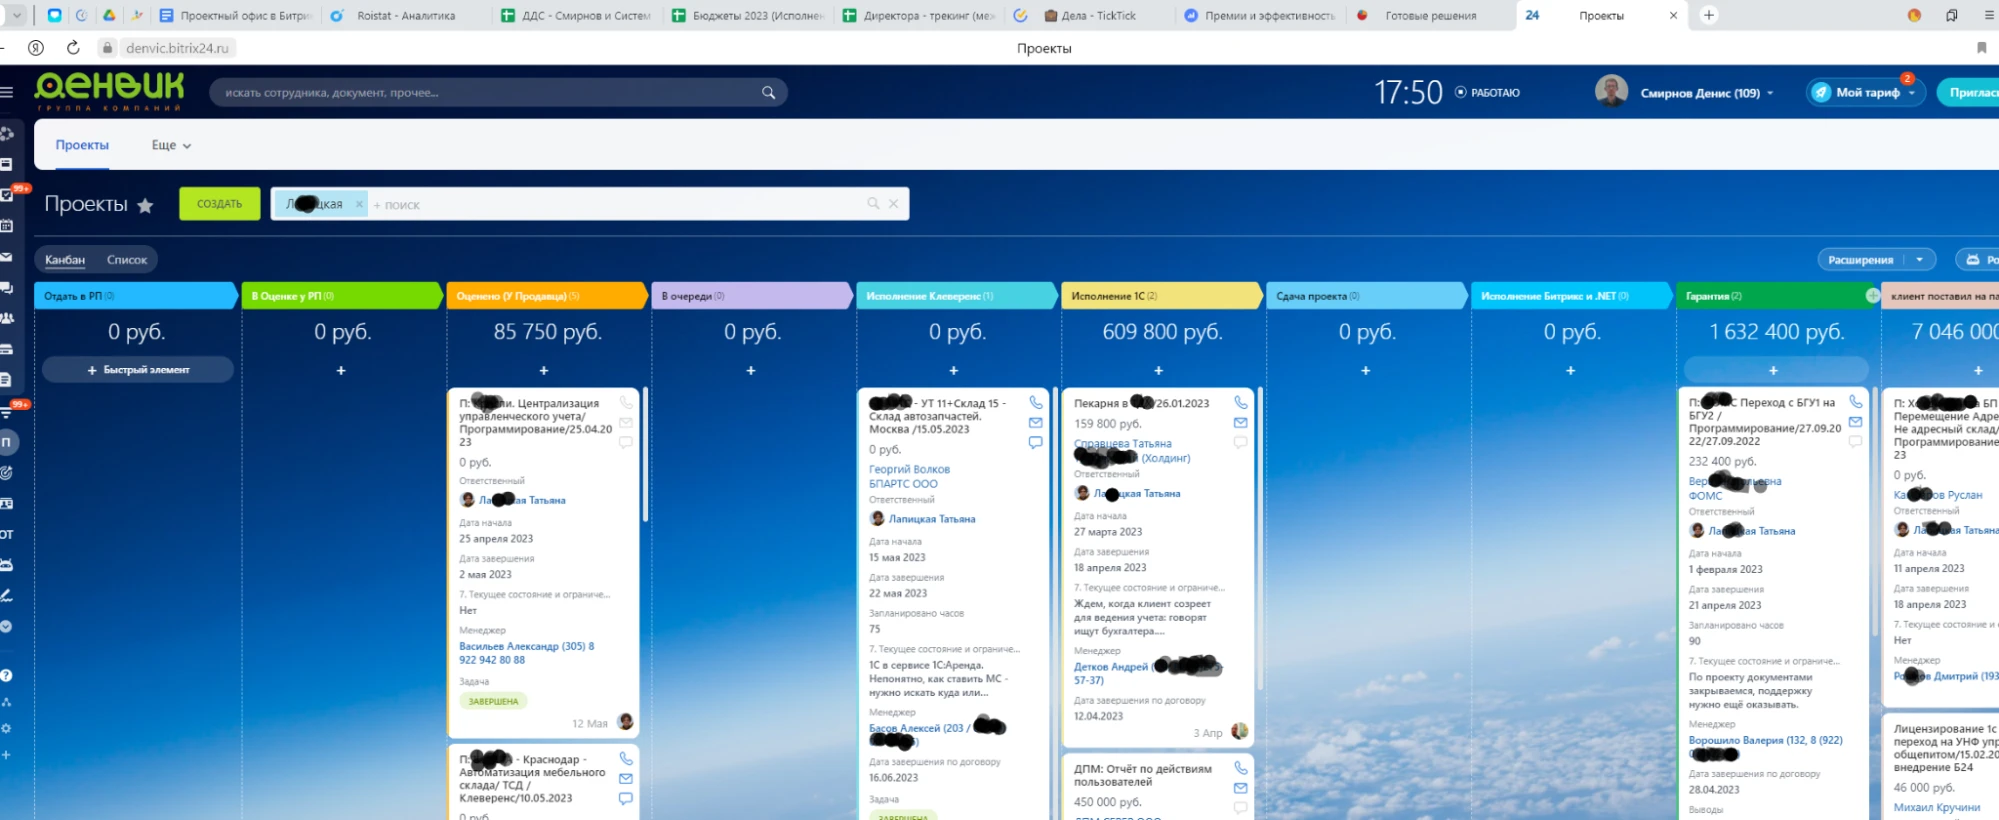Switch view to Канбан
Image resolution: width=1999 pixels, height=820 pixels.
[65, 260]
